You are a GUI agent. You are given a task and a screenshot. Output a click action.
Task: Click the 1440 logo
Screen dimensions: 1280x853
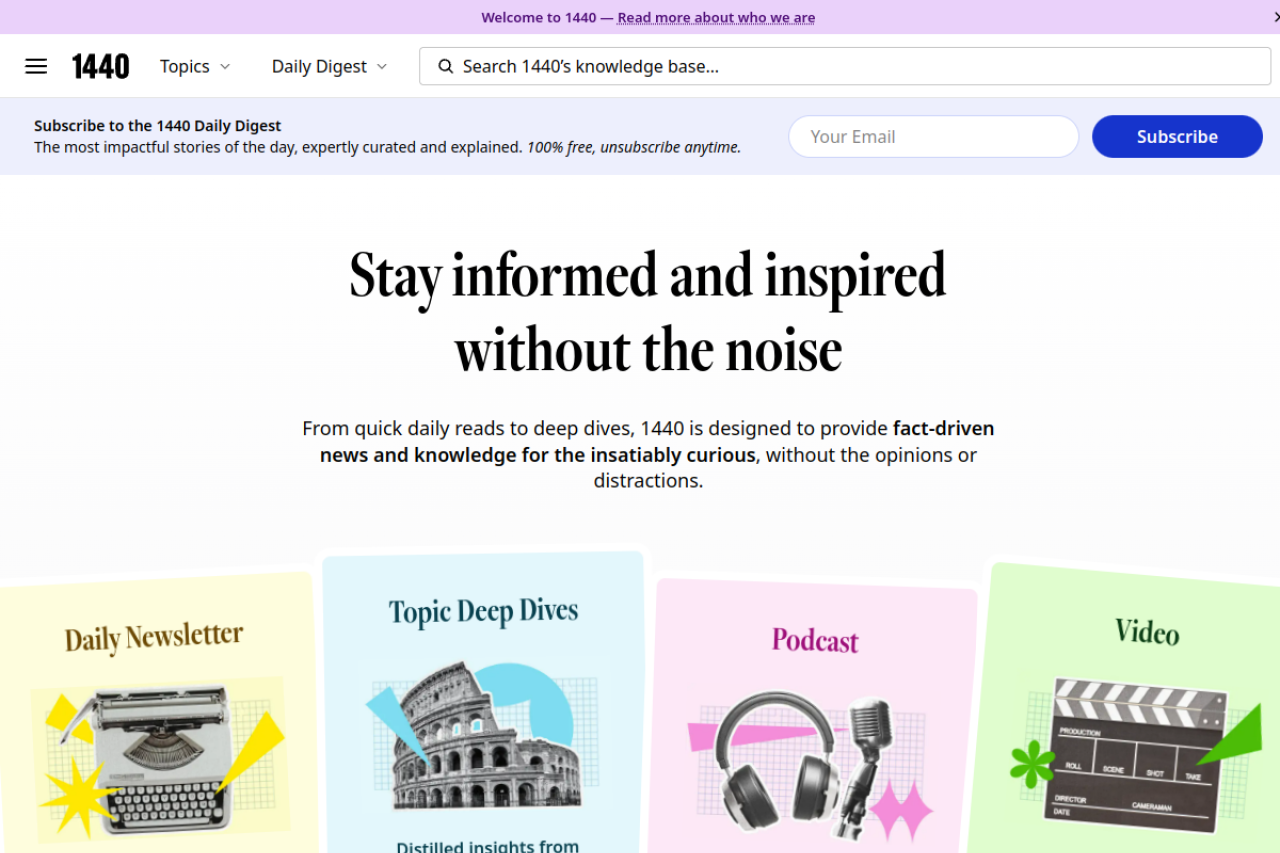pyautogui.click(x=100, y=66)
